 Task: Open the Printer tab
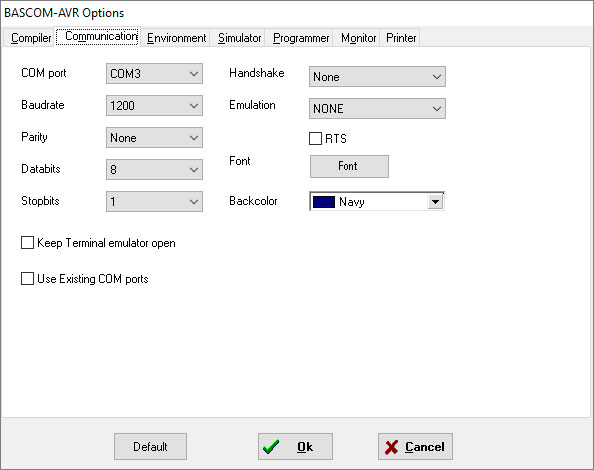pyautogui.click(x=401, y=38)
